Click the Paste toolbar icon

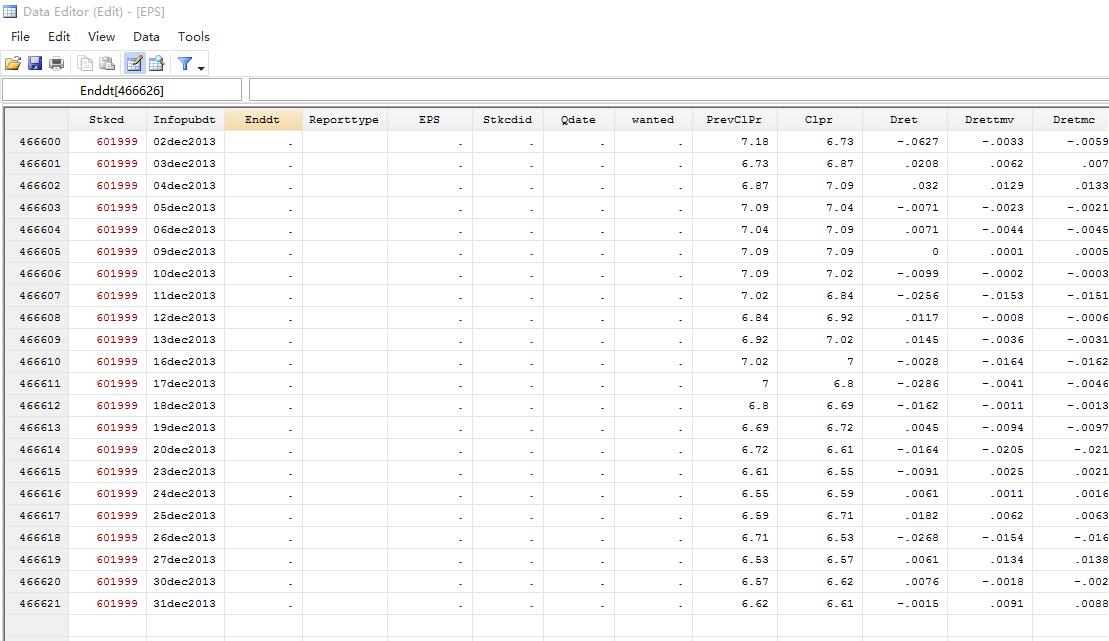point(107,64)
